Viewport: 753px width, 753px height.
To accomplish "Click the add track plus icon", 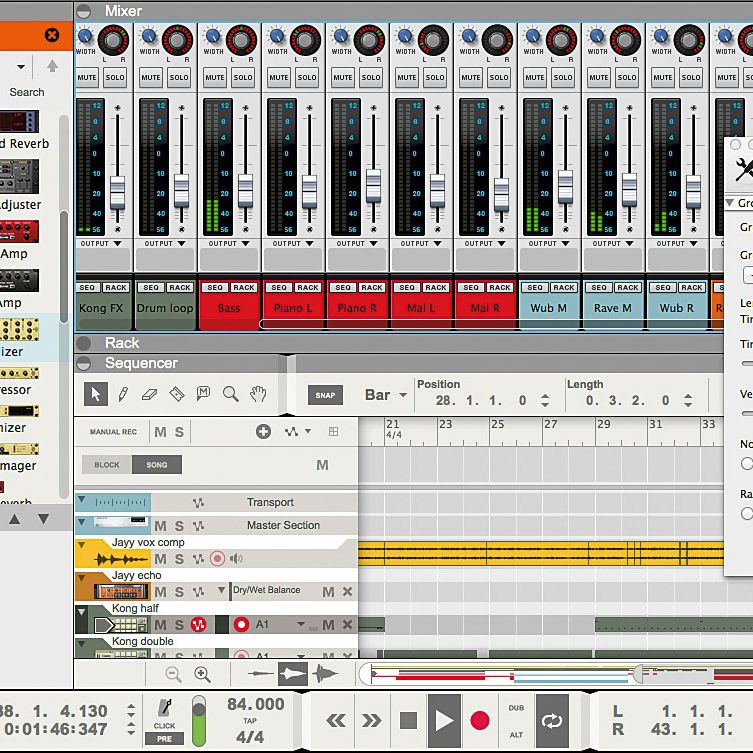I will (263, 432).
